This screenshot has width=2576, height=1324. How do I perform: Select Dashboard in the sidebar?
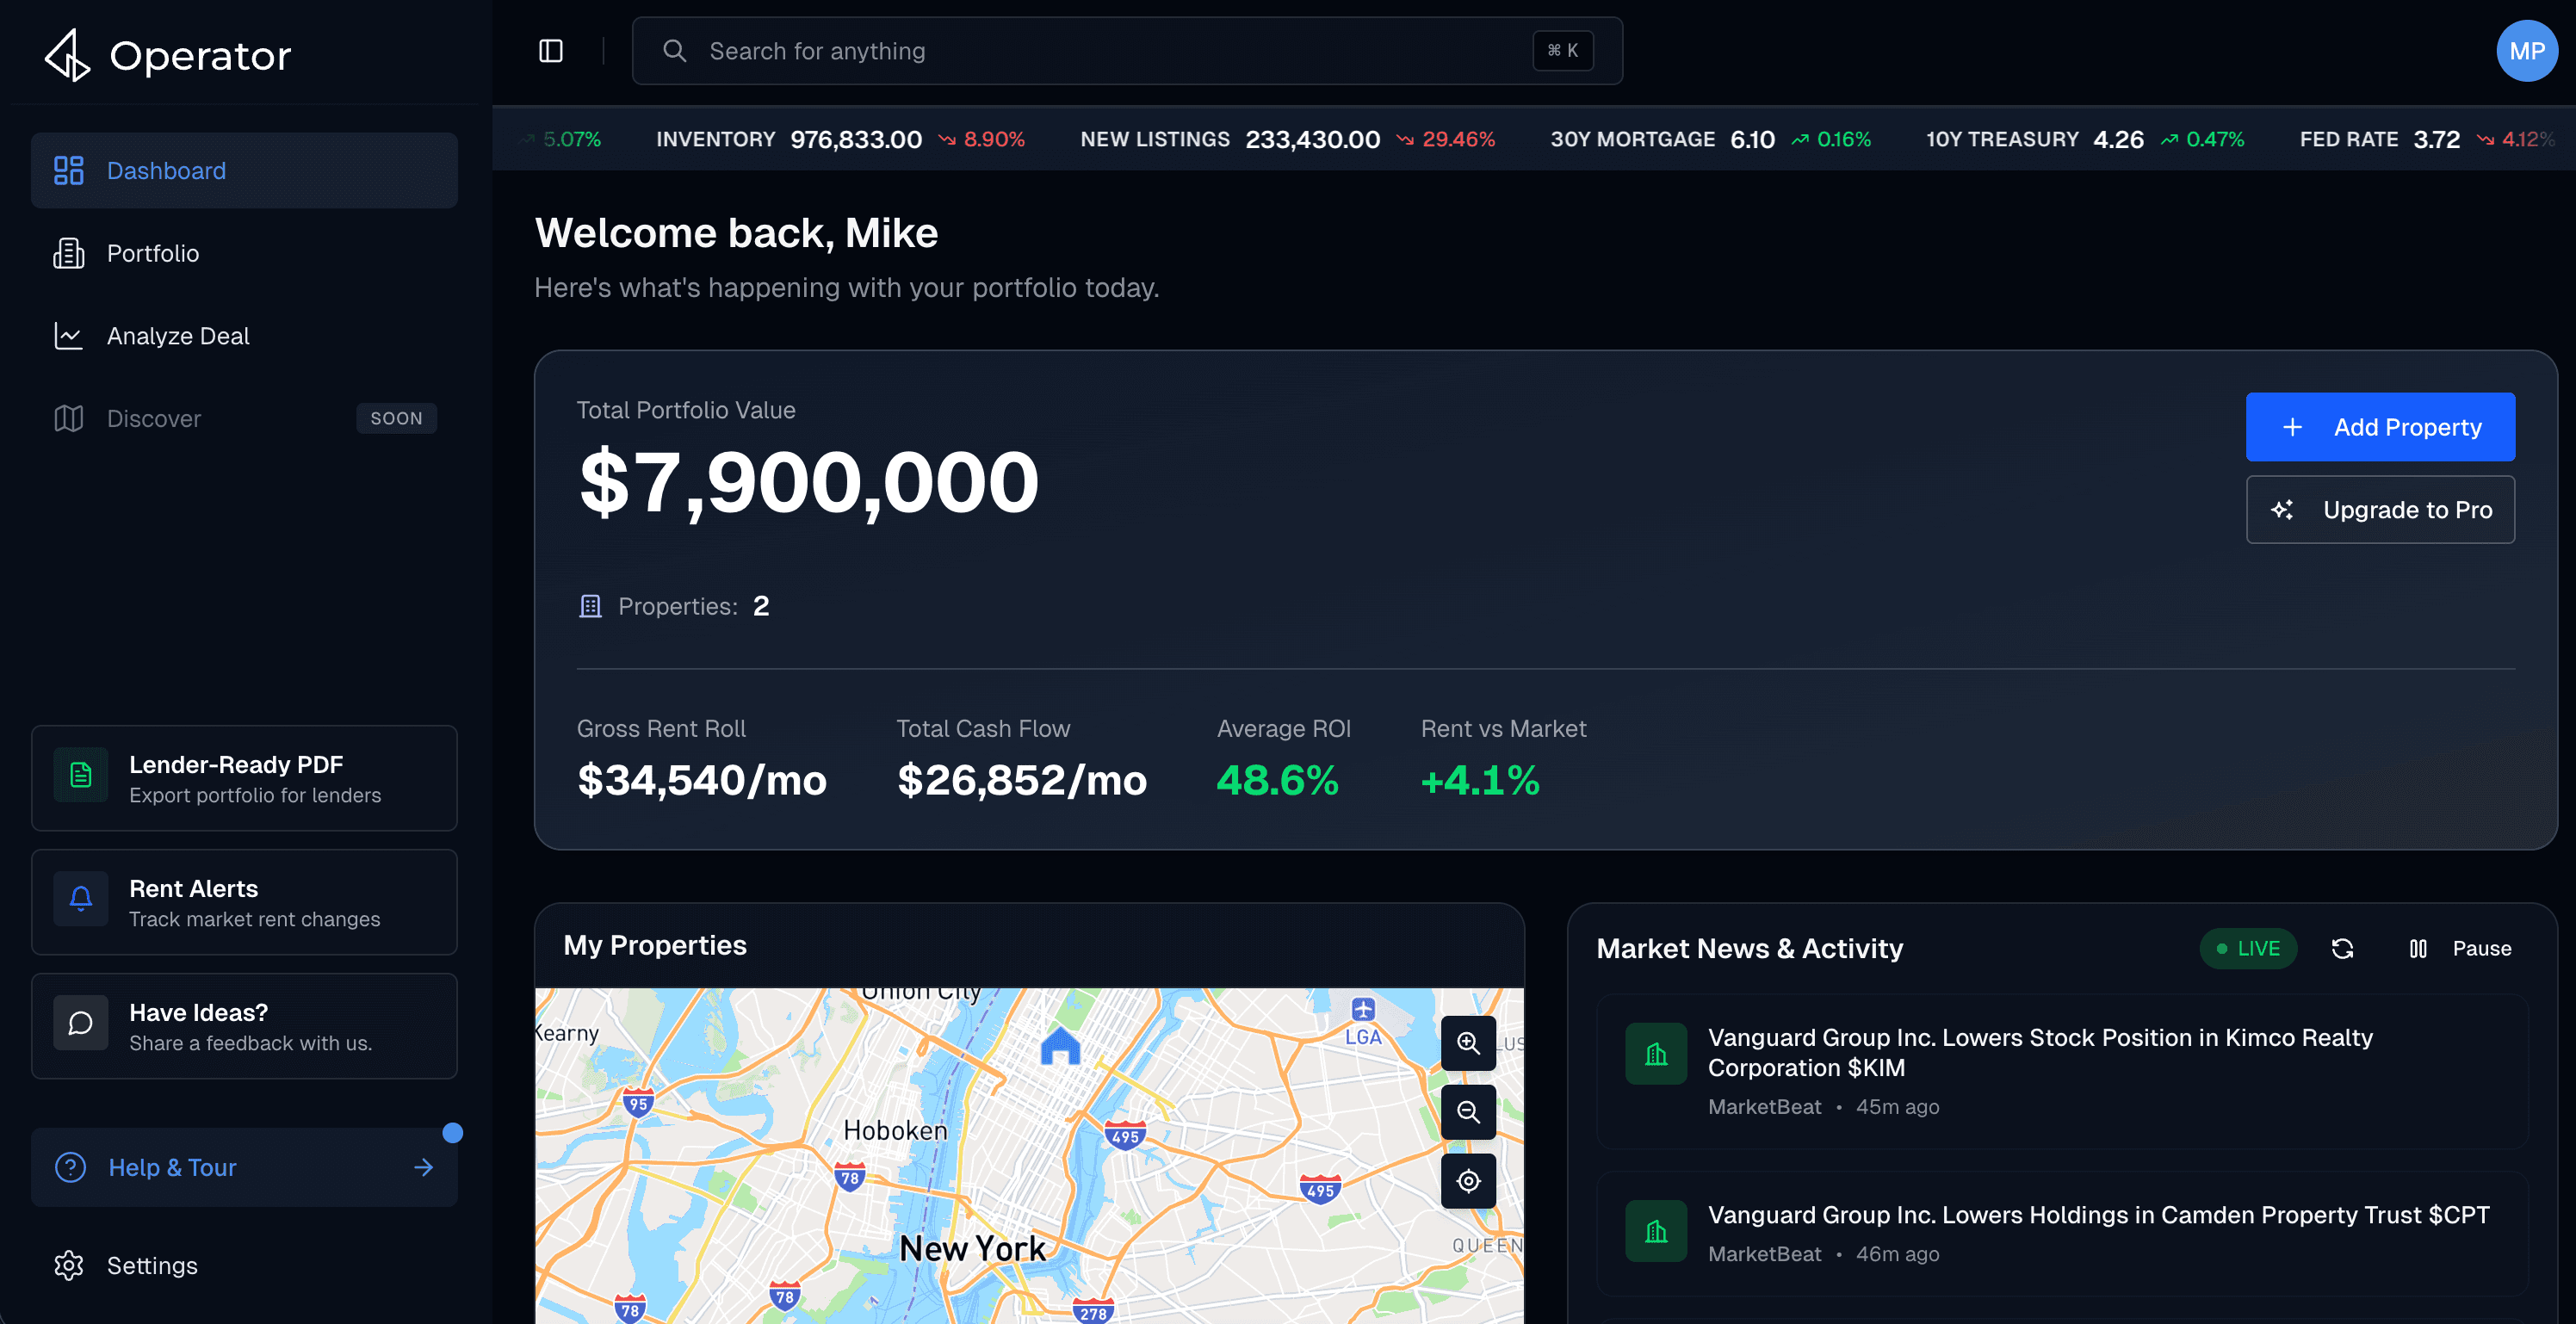[x=165, y=170]
